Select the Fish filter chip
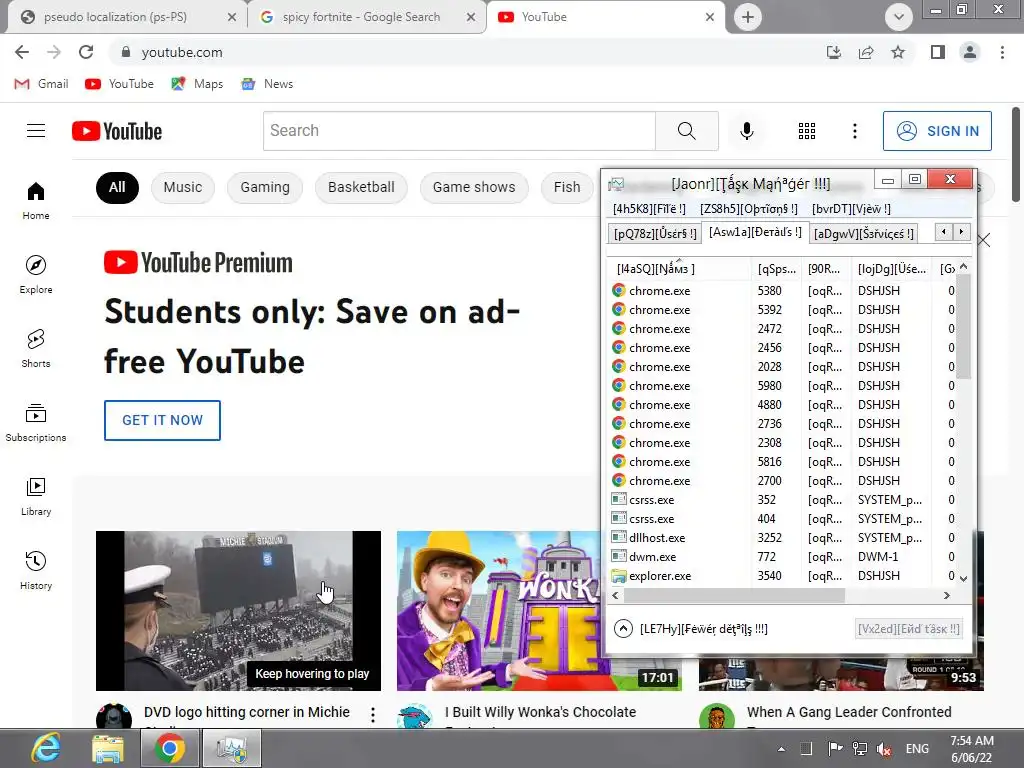 pos(567,187)
